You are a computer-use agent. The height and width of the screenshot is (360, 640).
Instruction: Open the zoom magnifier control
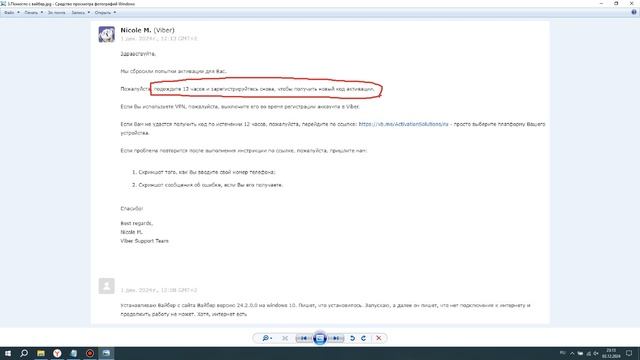[267, 338]
